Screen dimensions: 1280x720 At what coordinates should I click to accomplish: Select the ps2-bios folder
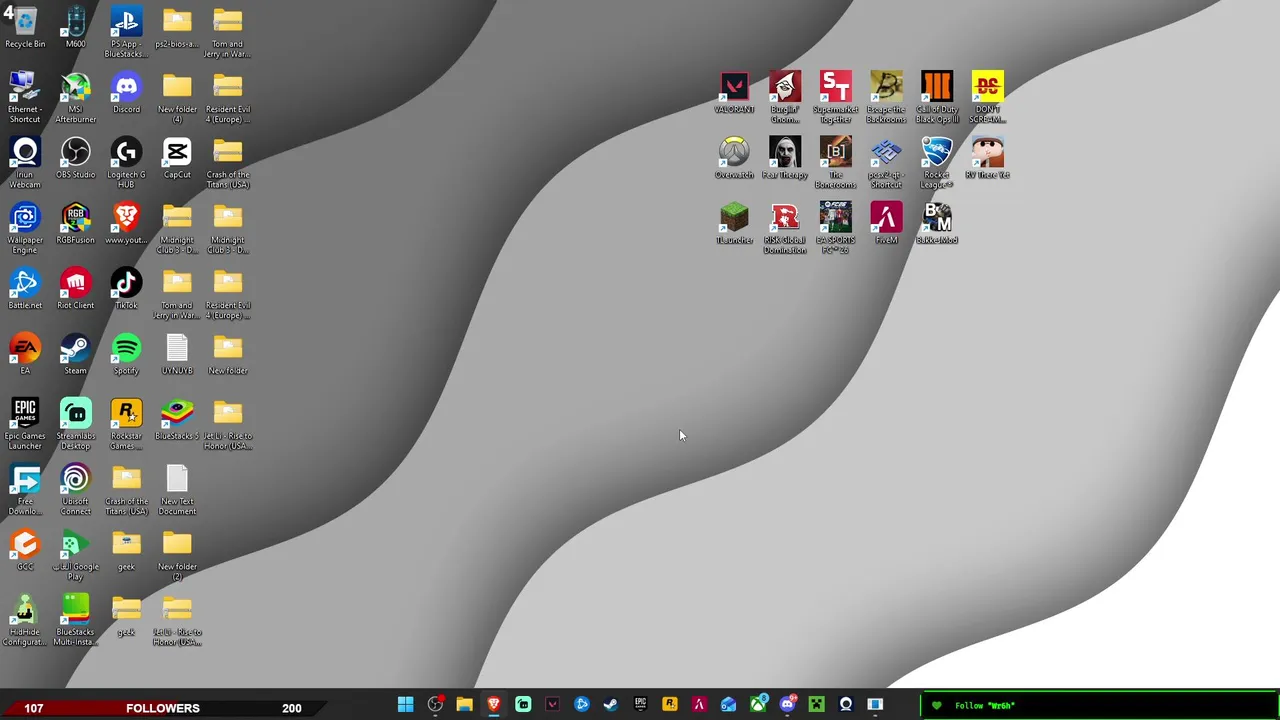(177, 28)
